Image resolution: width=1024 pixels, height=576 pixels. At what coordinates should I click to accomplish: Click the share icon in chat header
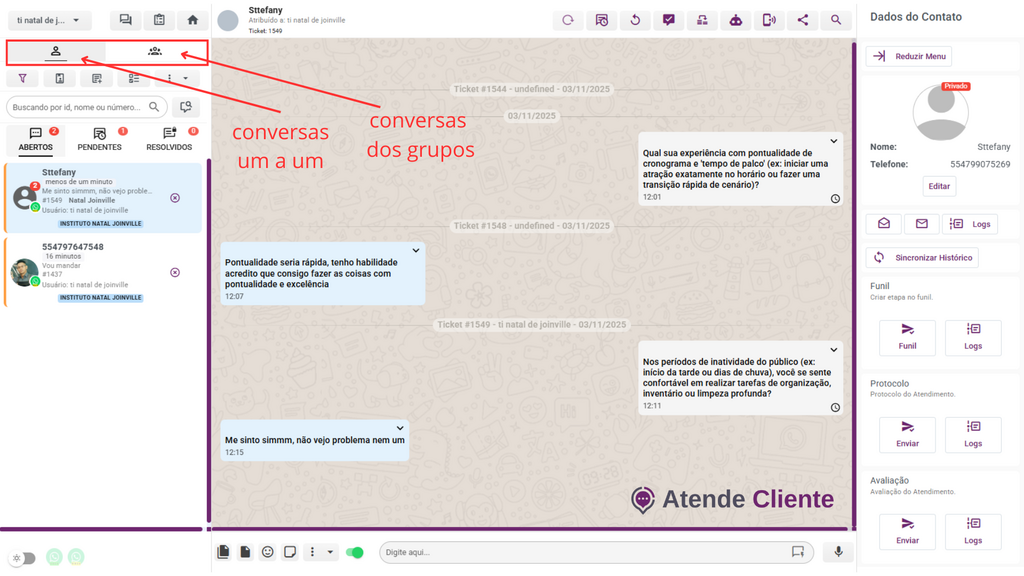tap(802, 20)
